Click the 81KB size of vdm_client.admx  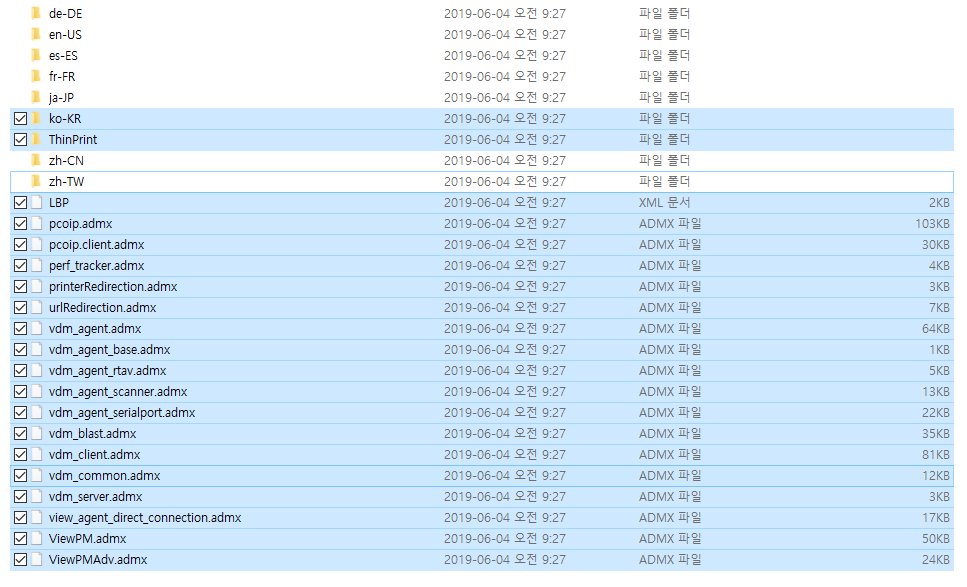click(936, 454)
